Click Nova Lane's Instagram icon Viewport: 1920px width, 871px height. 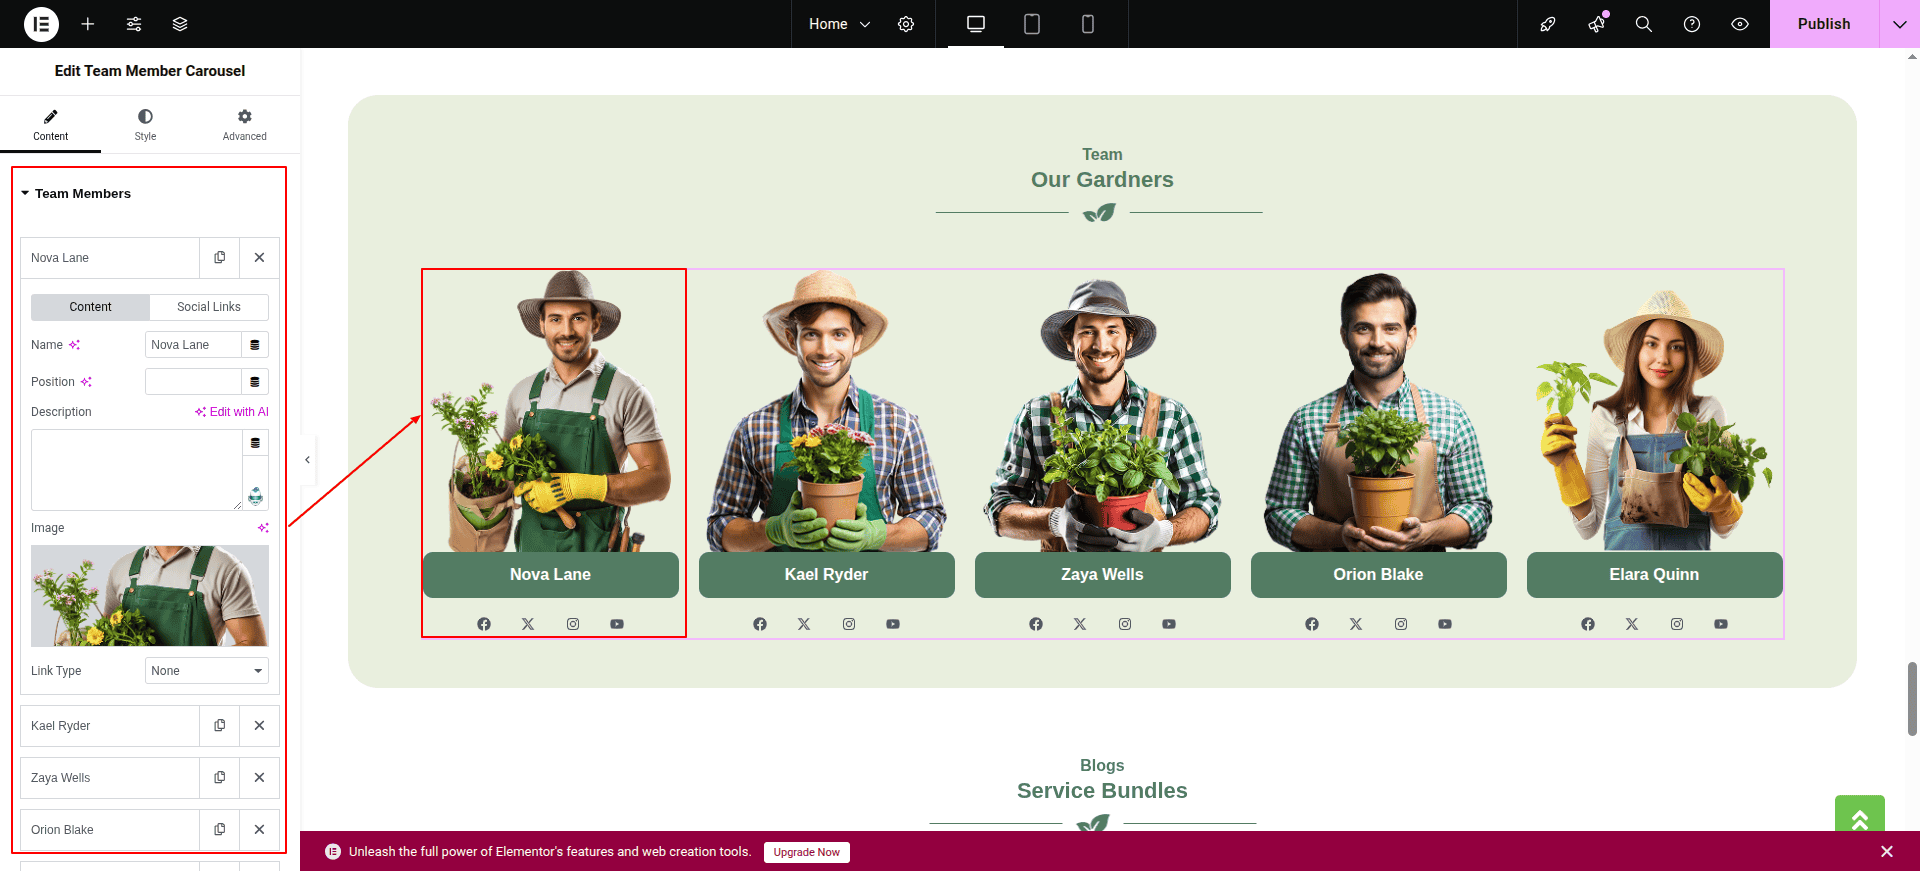tap(573, 624)
